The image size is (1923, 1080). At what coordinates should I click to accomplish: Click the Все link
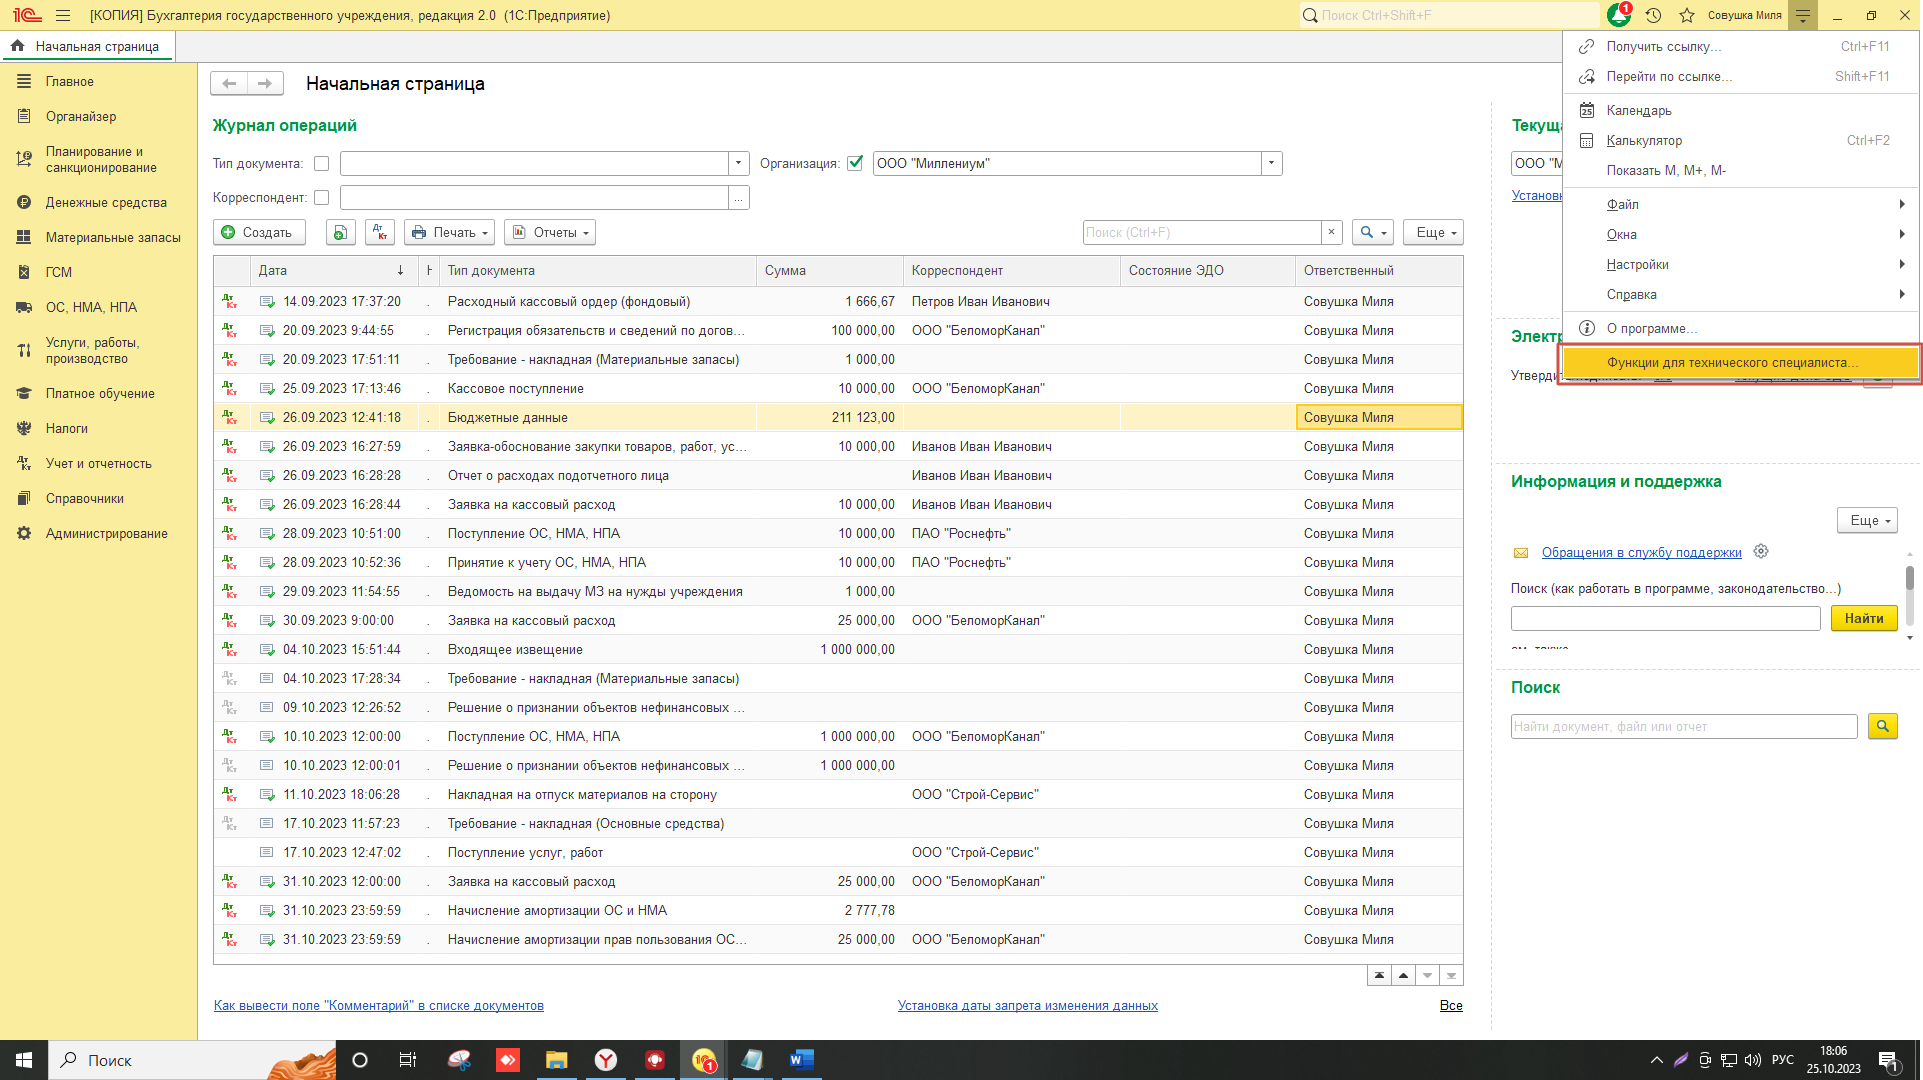tap(1451, 1005)
